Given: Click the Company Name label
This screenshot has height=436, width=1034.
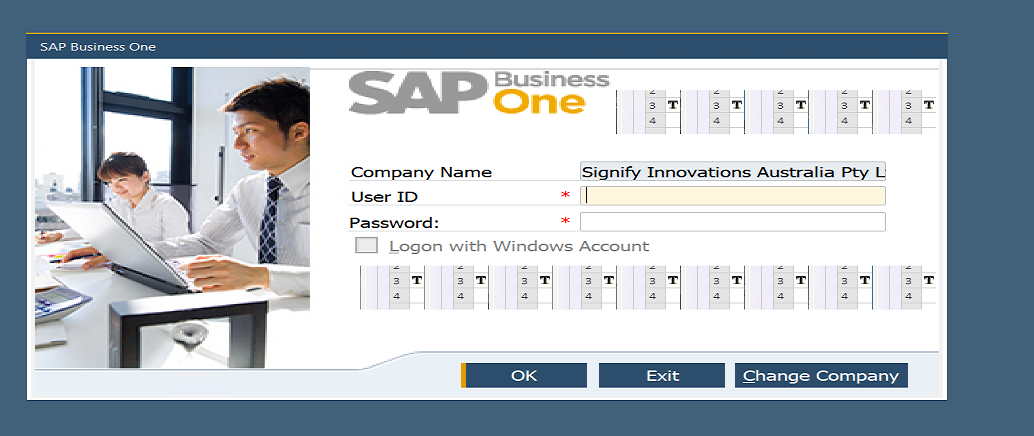Looking at the screenshot, I should [421, 173].
